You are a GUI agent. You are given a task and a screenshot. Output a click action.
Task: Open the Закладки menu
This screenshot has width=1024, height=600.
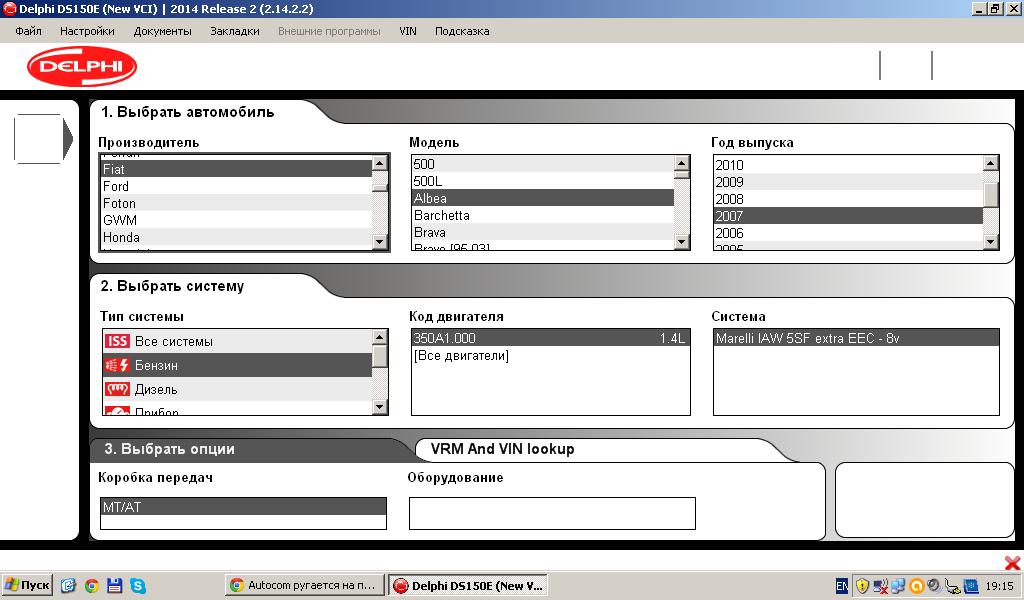coord(234,31)
